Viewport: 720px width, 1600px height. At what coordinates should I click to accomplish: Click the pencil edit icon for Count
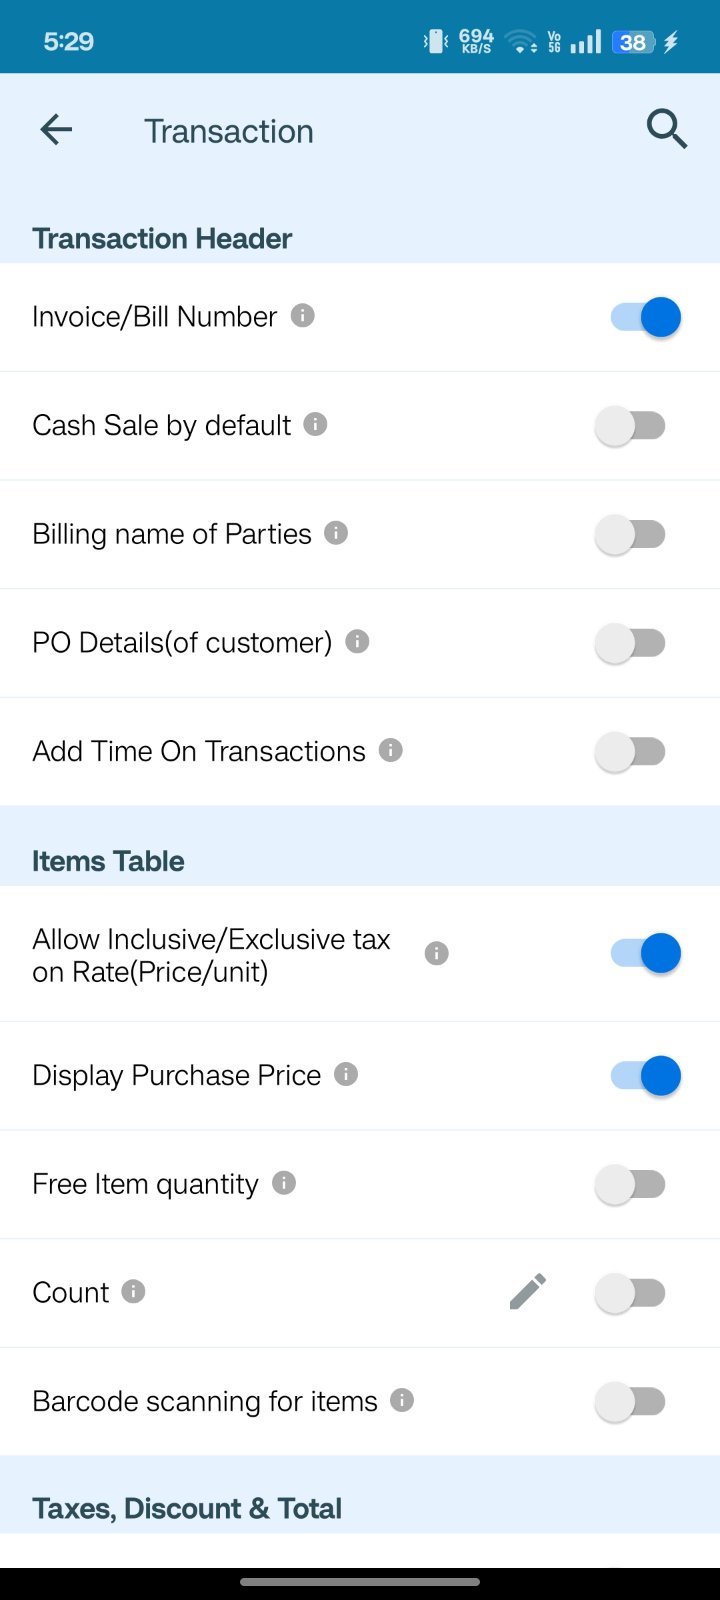click(x=528, y=1291)
